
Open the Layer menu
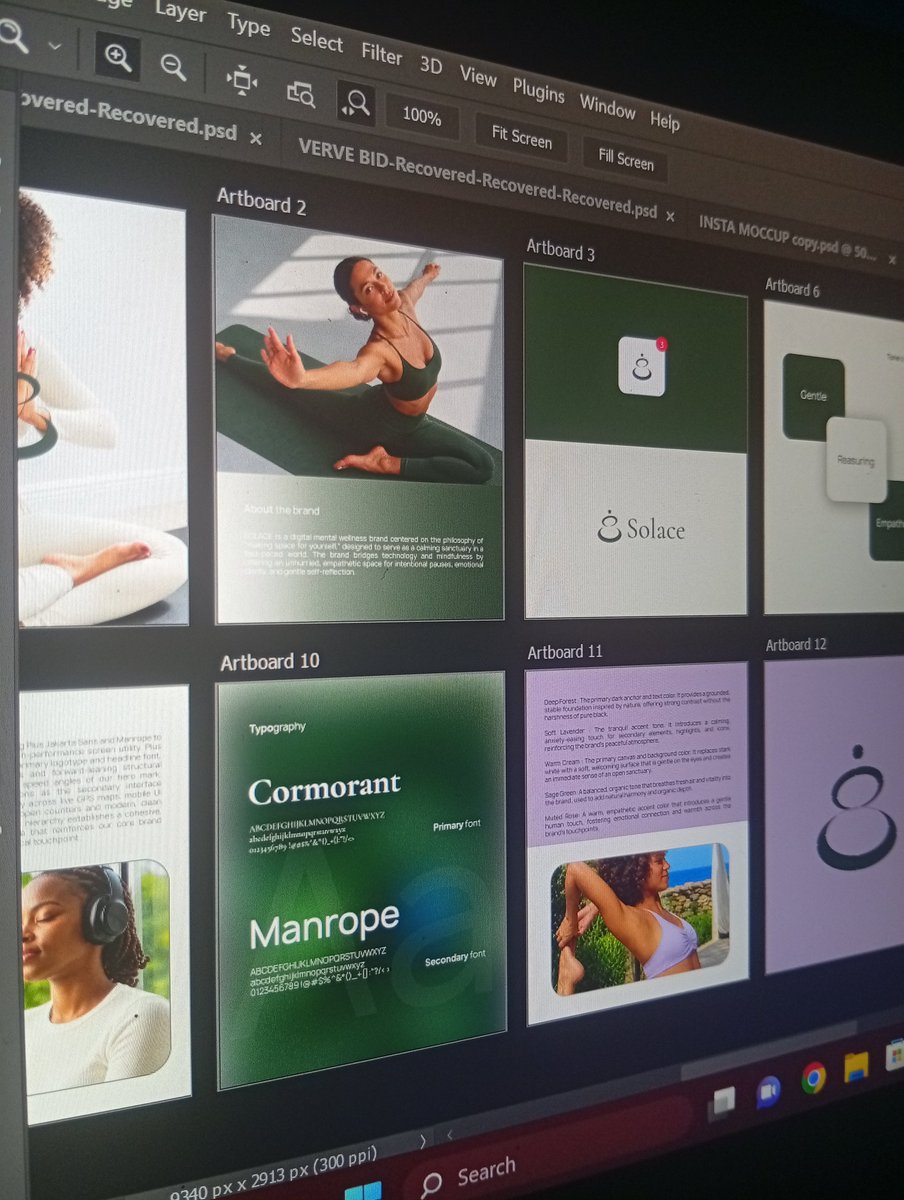pyautogui.click(x=181, y=12)
